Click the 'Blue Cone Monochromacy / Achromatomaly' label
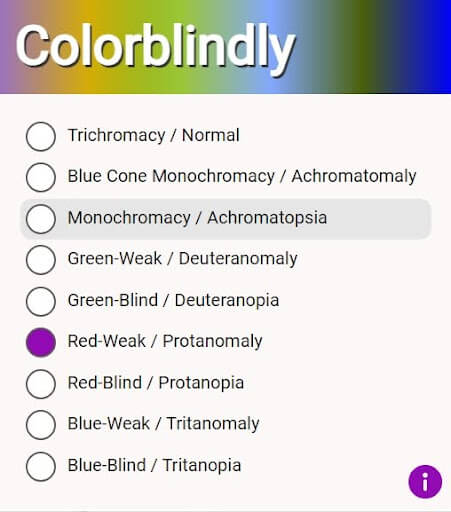451x512 pixels. (x=242, y=176)
